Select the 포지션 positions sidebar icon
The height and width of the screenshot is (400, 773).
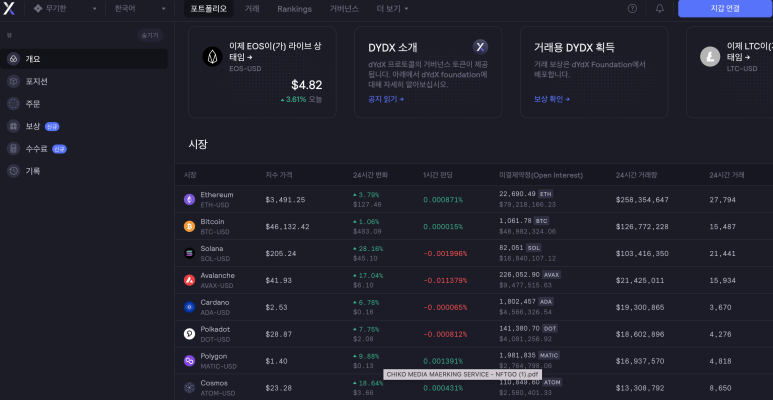click(x=13, y=81)
